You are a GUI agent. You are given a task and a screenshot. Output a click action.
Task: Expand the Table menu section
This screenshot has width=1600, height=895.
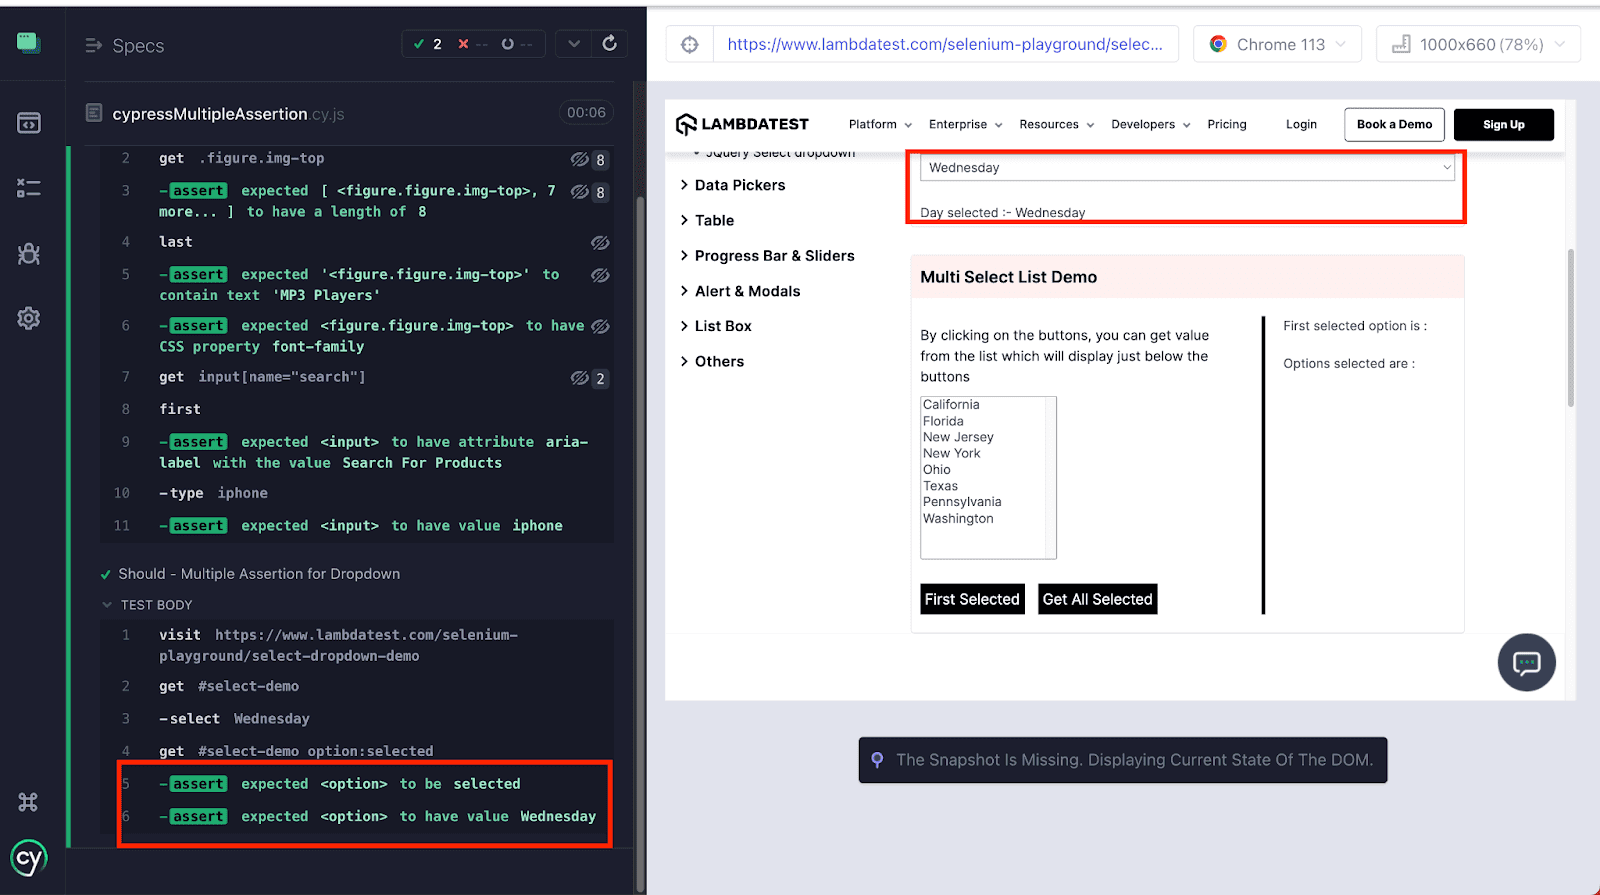(707, 220)
